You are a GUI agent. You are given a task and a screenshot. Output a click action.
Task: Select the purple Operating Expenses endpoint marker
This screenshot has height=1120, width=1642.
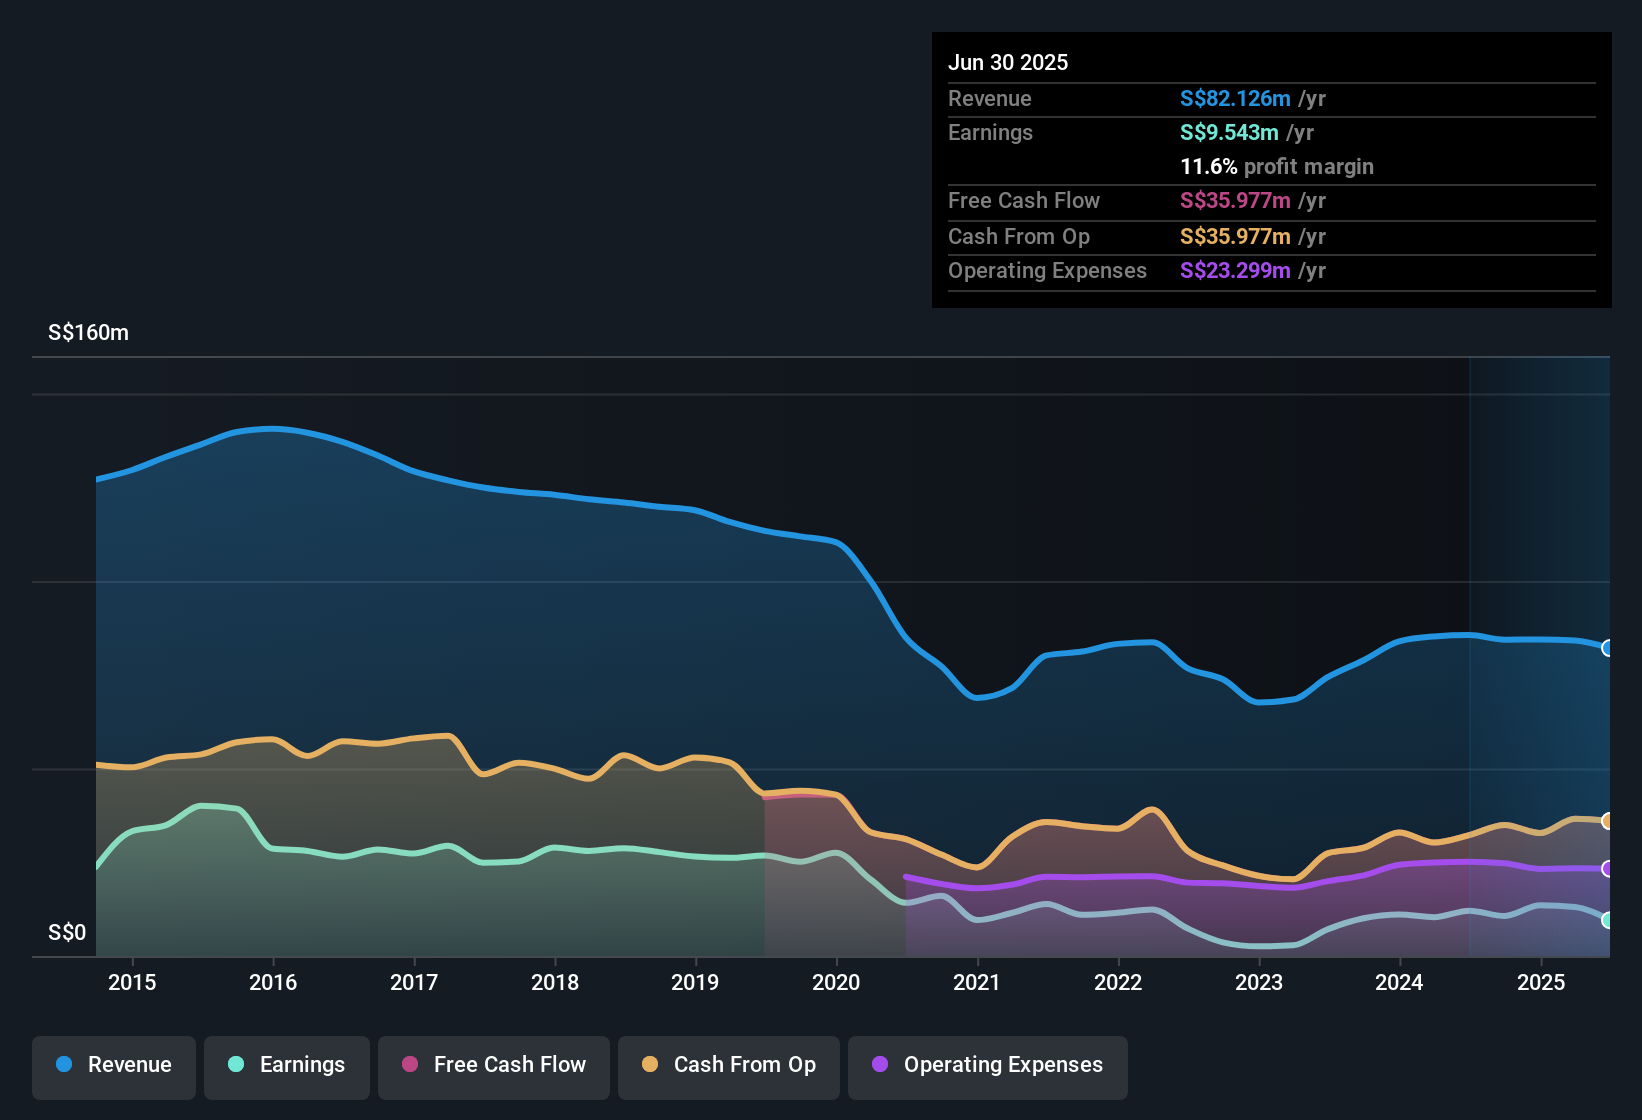pos(1607,869)
